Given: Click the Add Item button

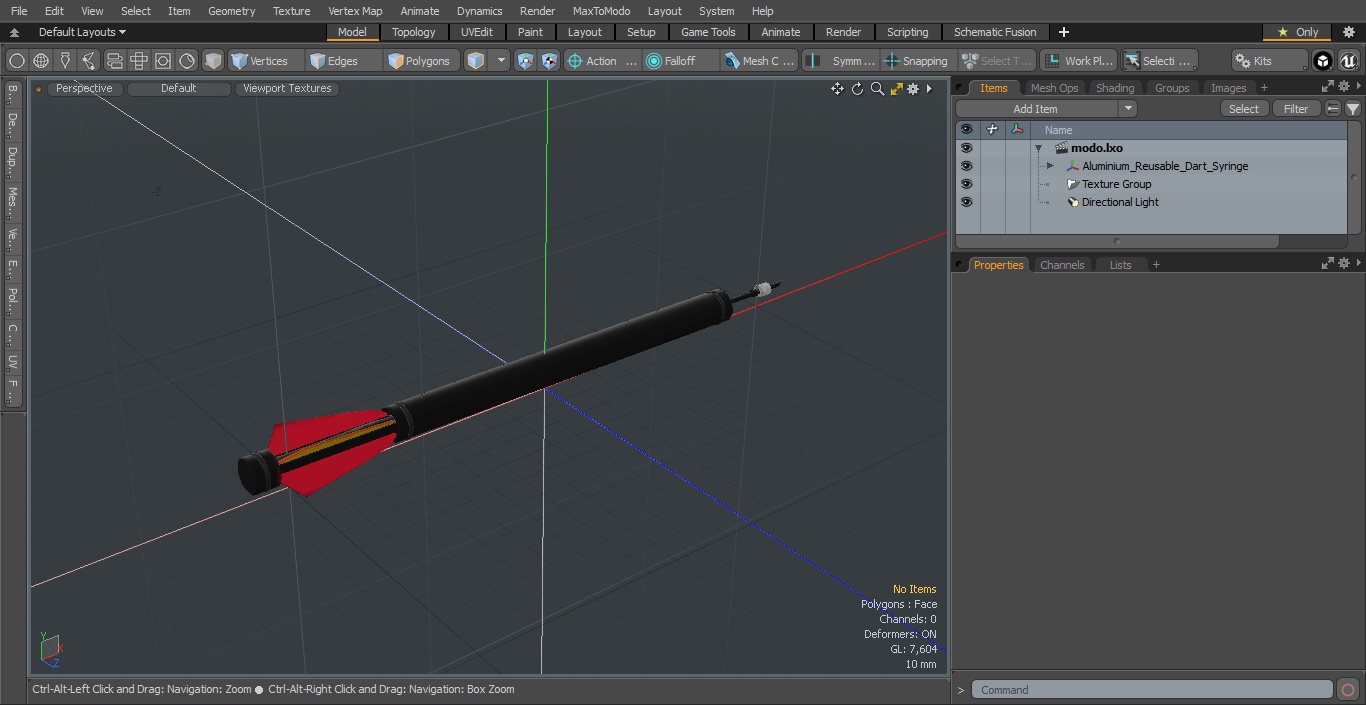Looking at the screenshot, I should [1035, 109].
